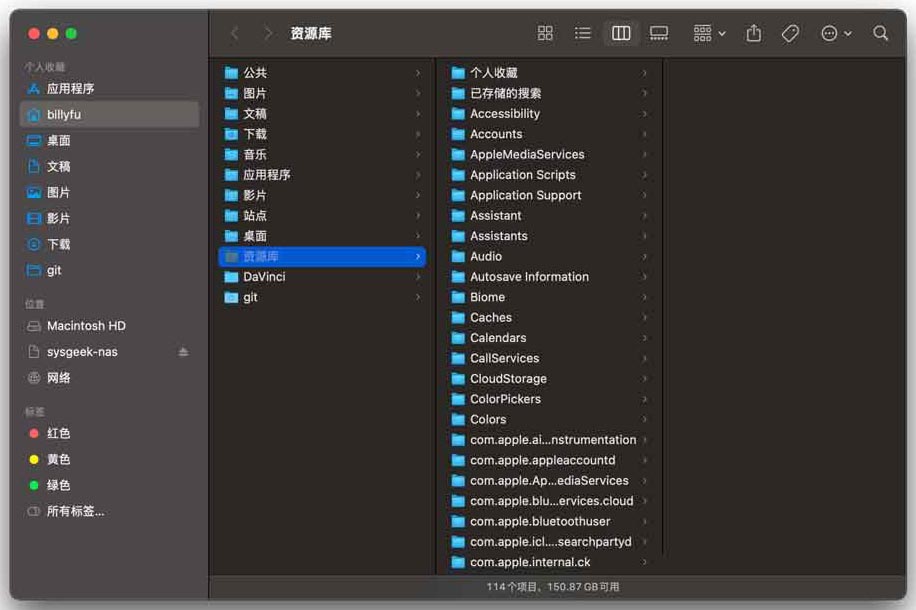Screen dimensions: 916x610
Task: Filter by the 红色 red tag
Action: pos(58,434)
